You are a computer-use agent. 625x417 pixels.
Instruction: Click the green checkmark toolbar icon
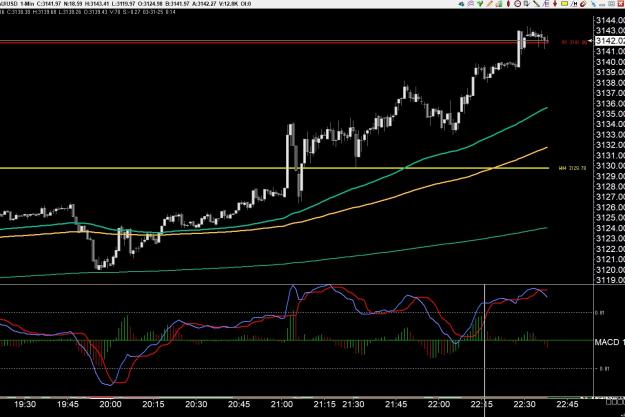tap(480, 4)
